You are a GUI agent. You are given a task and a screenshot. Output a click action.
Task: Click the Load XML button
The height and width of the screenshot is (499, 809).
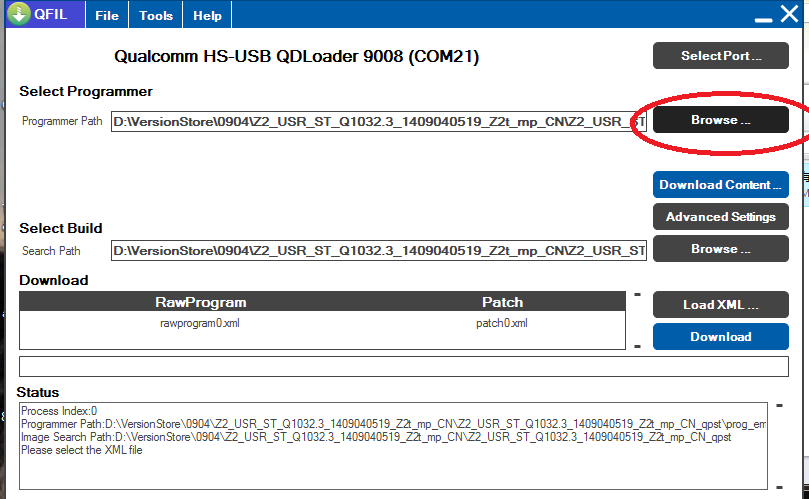(720, 305)
